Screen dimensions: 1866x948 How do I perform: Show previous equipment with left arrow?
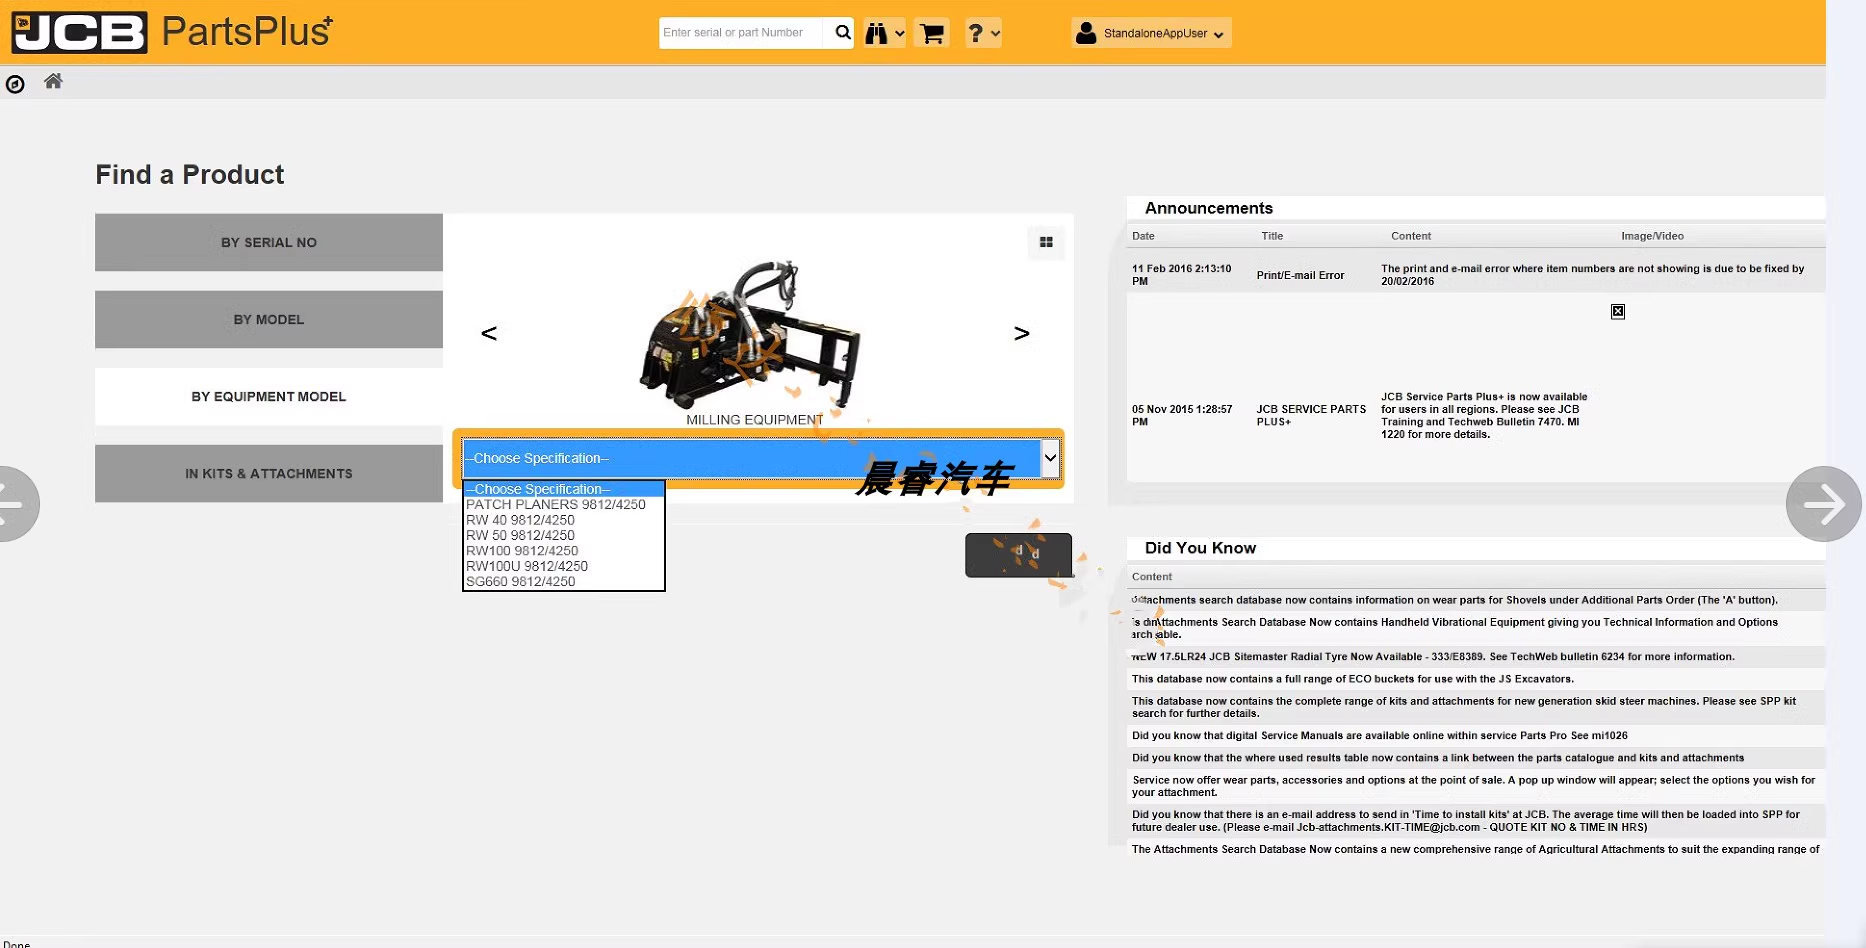point(489,333)
